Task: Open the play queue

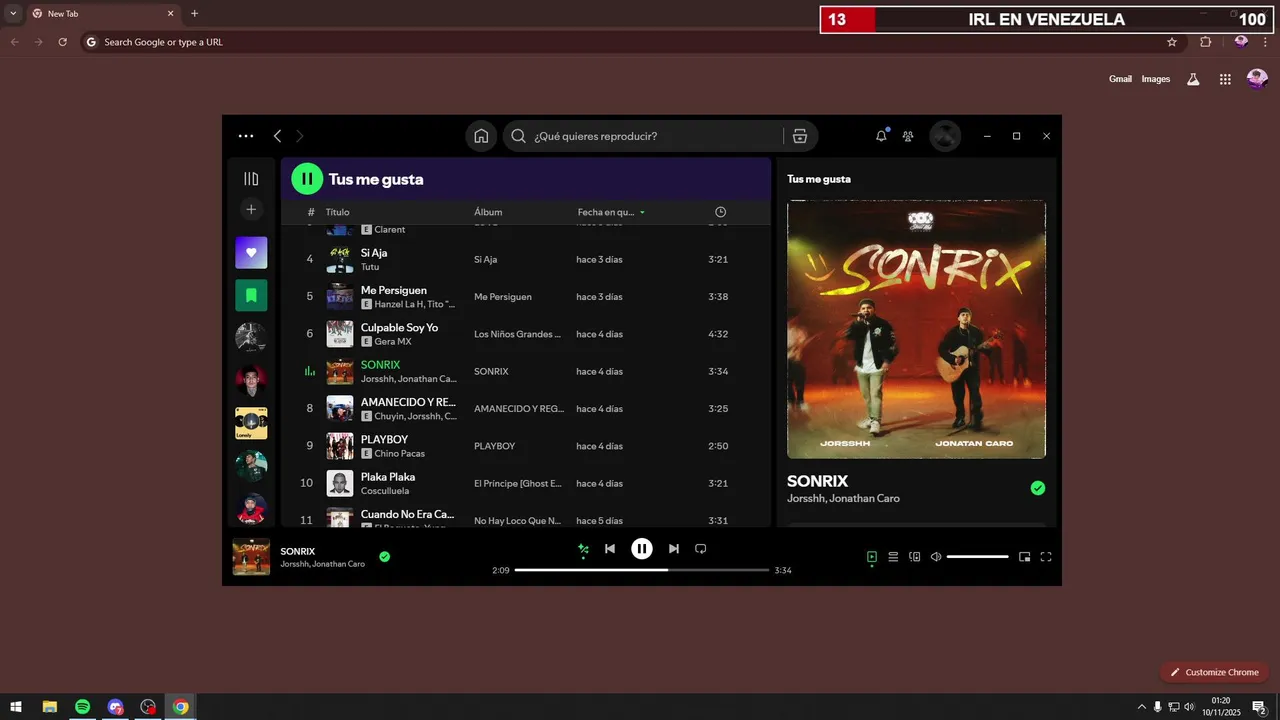Action: click(893, 557)
